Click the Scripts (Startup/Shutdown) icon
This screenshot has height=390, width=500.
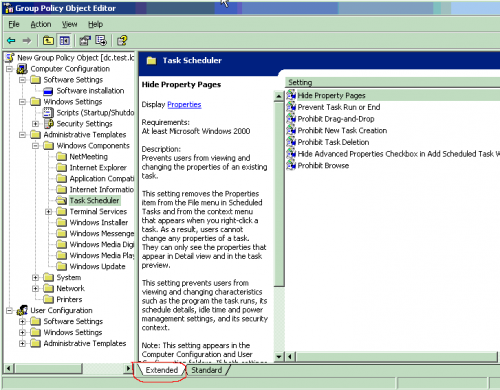(48, 113)
